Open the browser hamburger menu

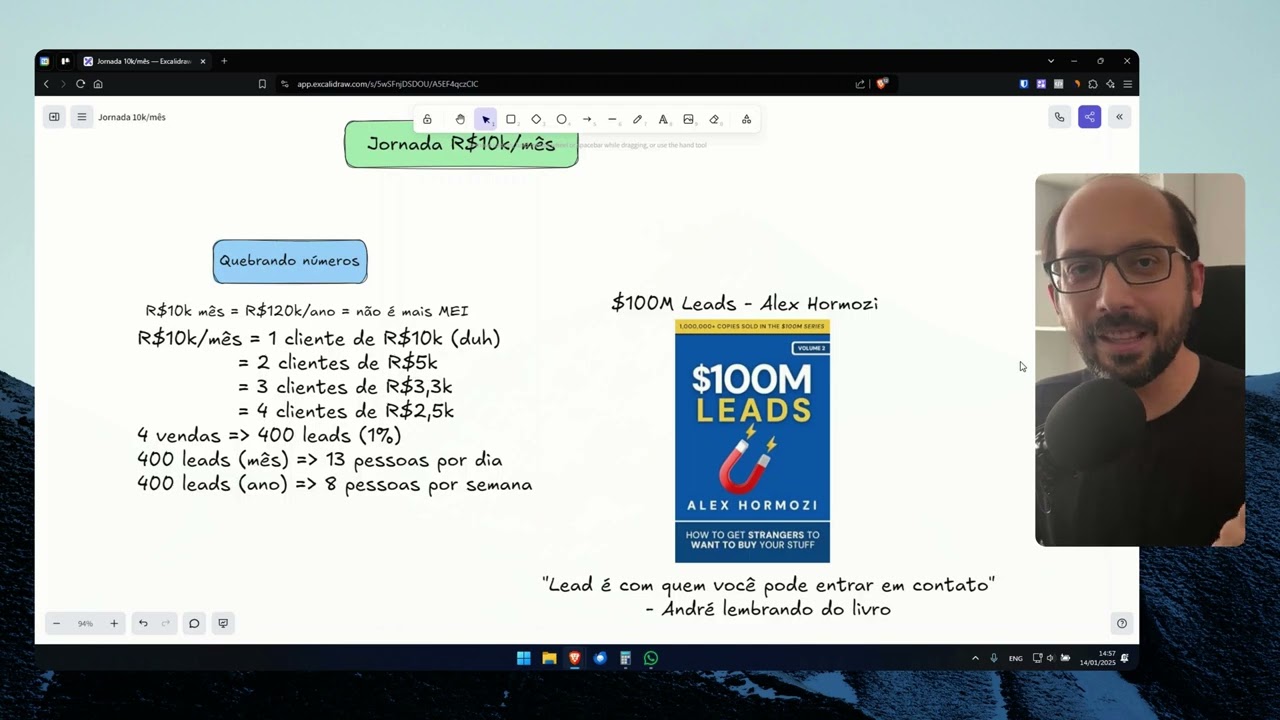click(1127, 84)
